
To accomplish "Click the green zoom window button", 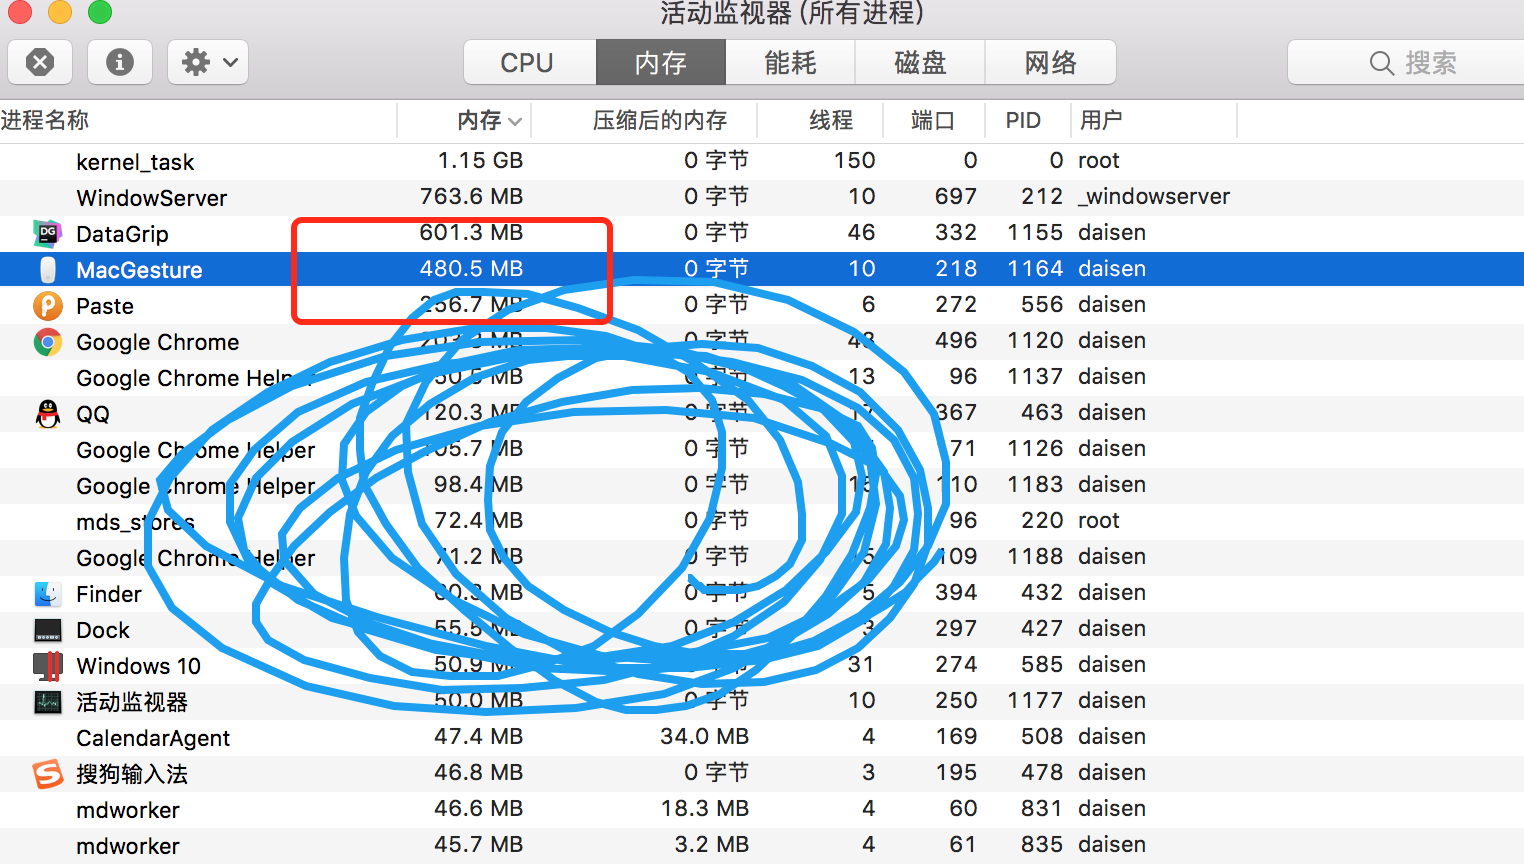I will [100, 12].
